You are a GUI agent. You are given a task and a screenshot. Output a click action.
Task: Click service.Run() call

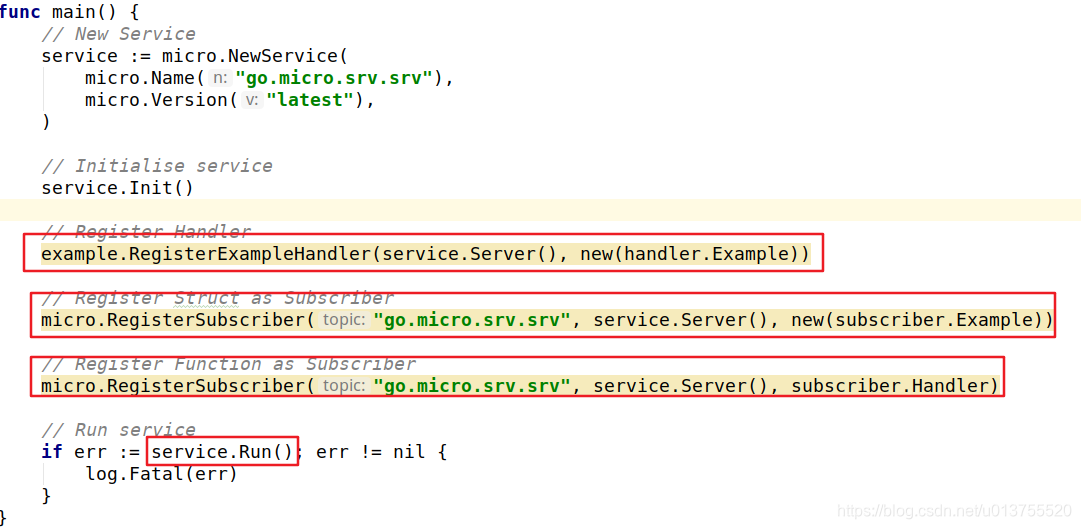pyautogui.click(x=222, y=452)
